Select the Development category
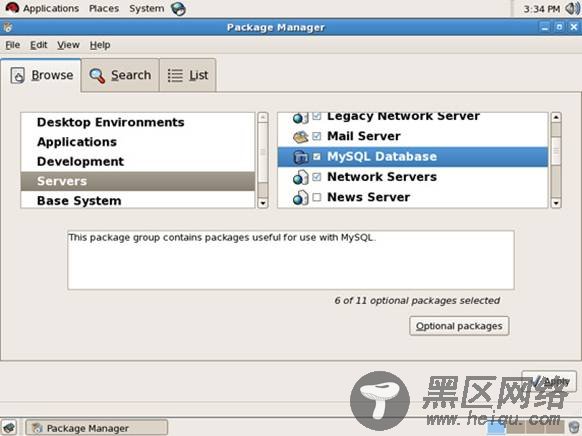Viewport: 582px width, 436px height. coord(138,161)
